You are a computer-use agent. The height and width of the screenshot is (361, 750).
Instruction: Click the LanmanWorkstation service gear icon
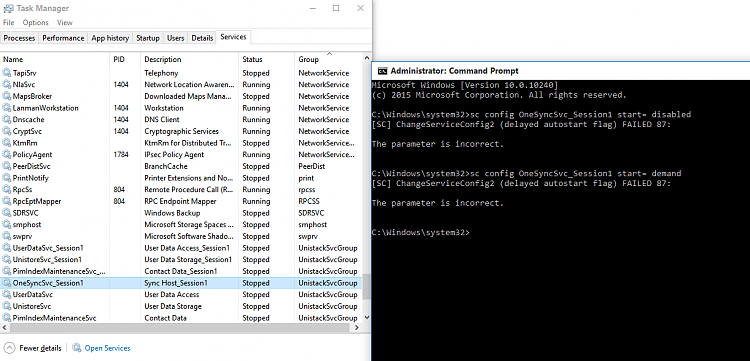[6, 108]
